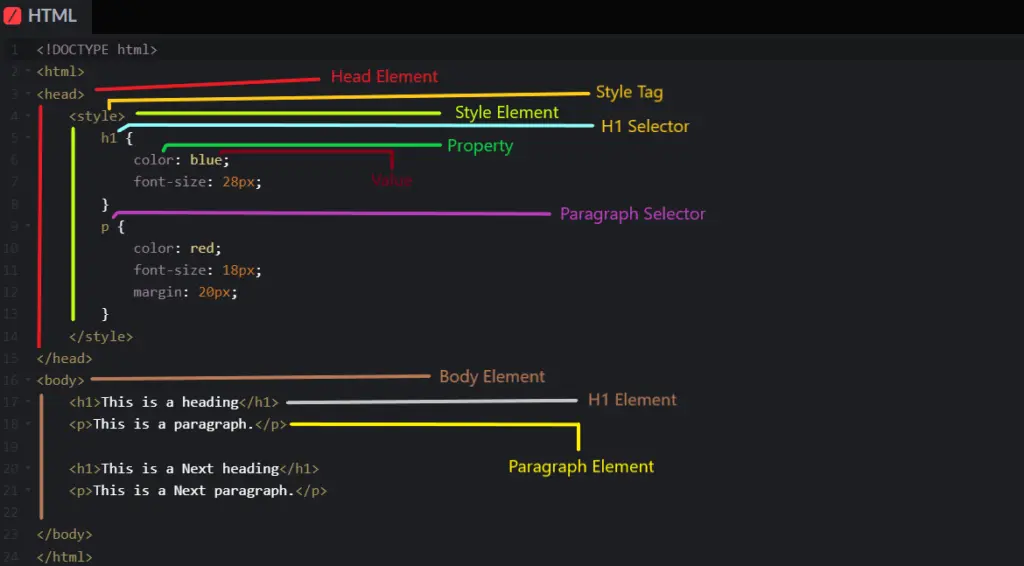The height and width of the screenshot is (566, 1024).
Task: Fold the 'This is a paragraph.' line 18
Action: click(28, 424)
